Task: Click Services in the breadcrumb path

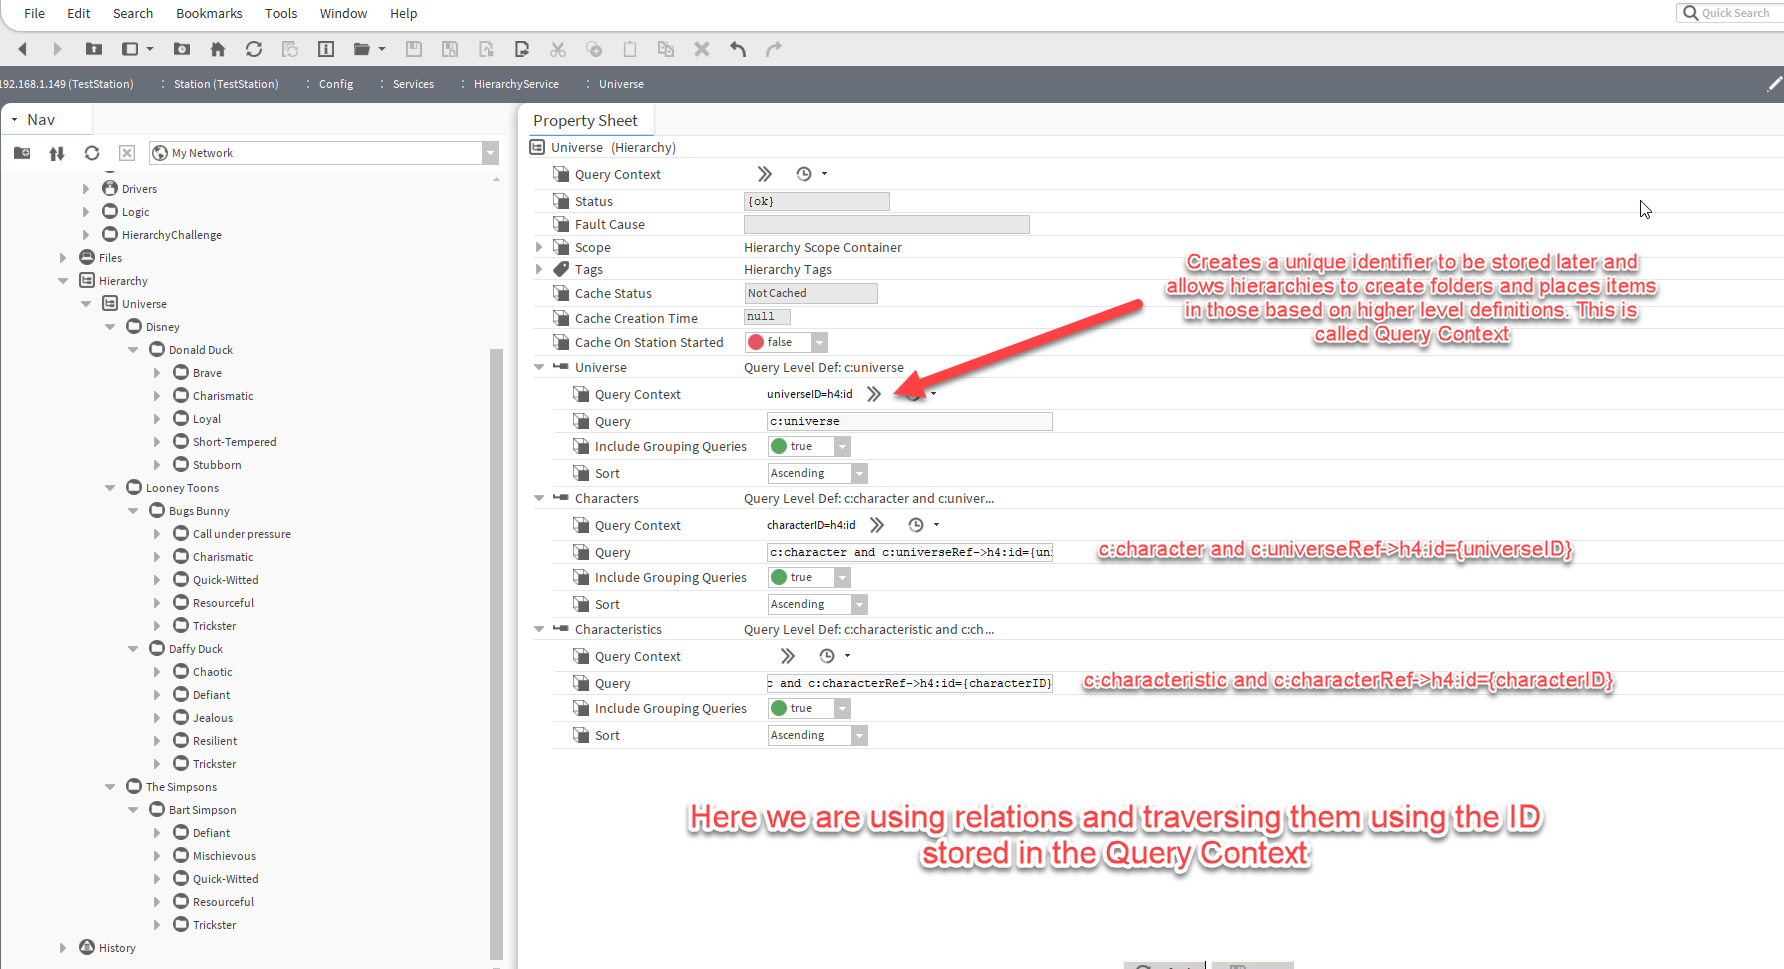Action: click(413, 84)
